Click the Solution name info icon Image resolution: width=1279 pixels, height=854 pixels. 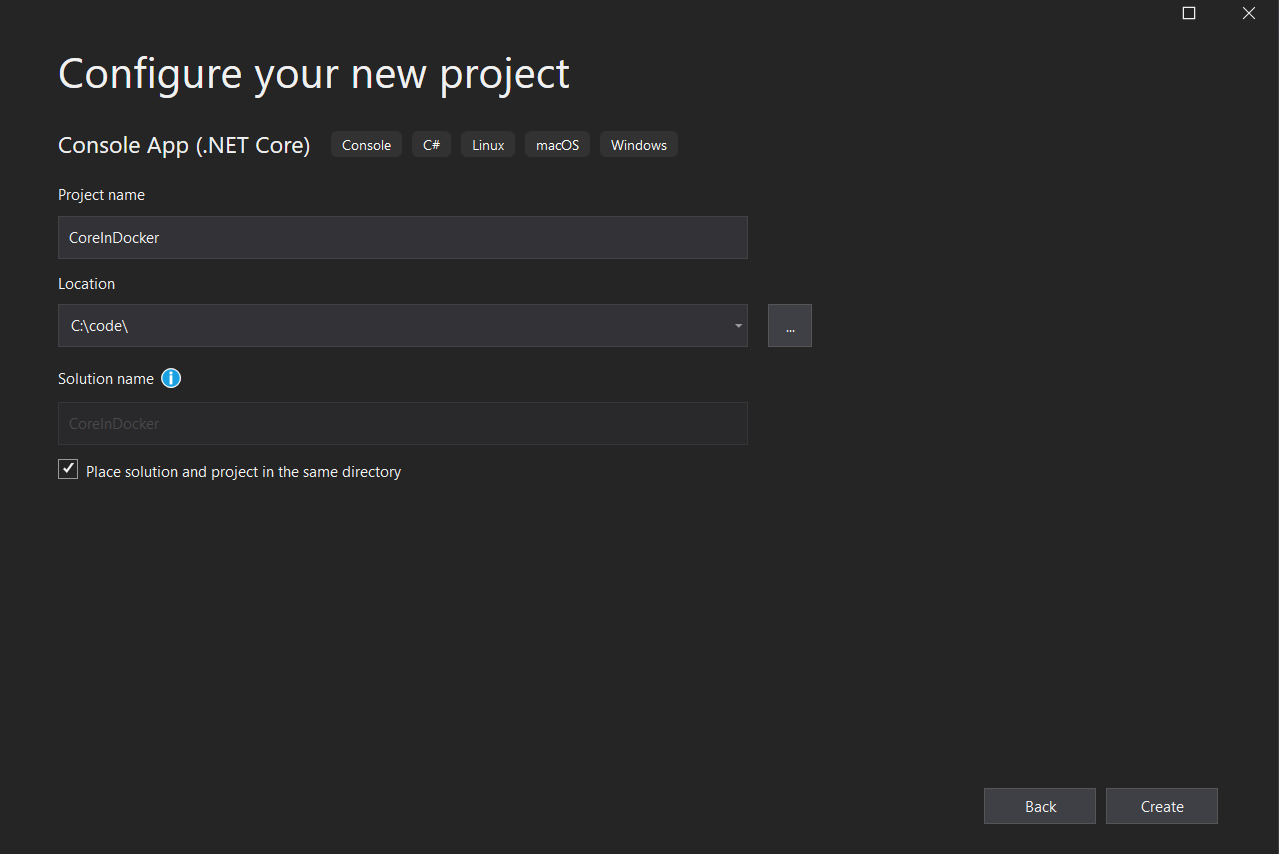tap(171, 379)
